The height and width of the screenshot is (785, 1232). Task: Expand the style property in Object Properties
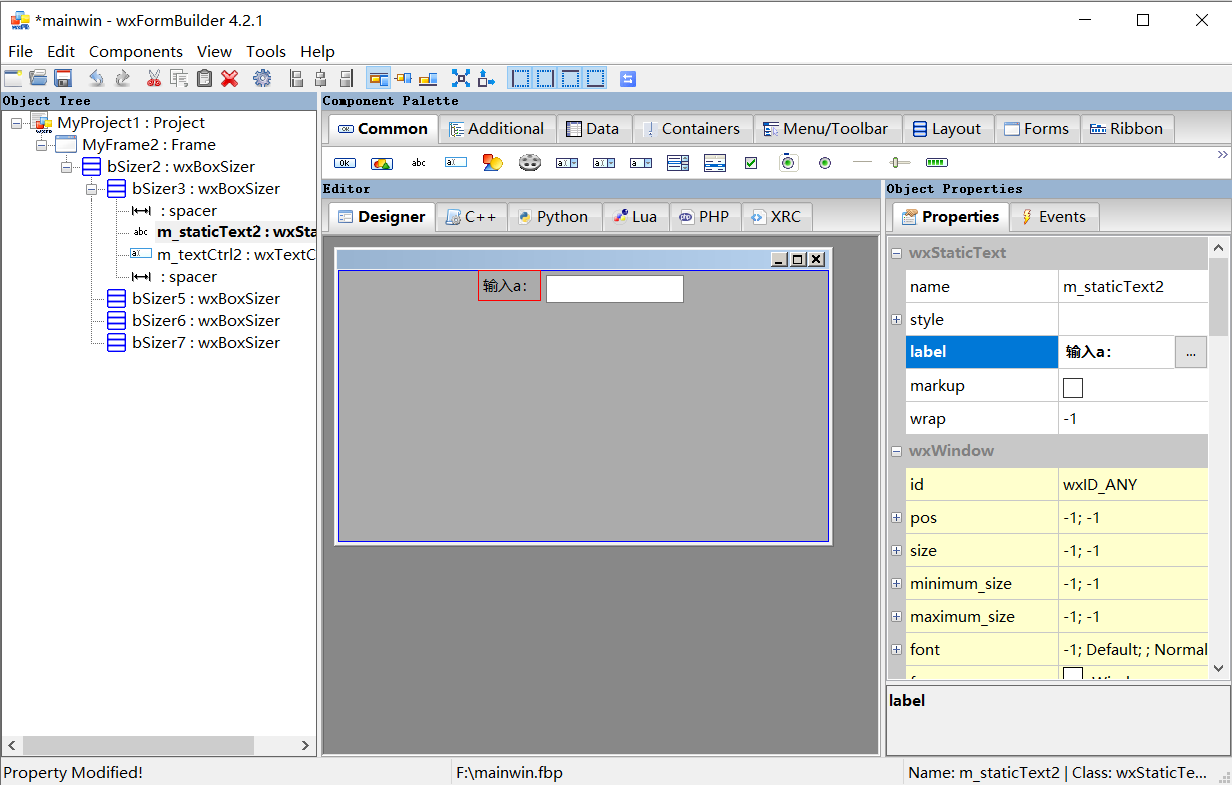897,319
